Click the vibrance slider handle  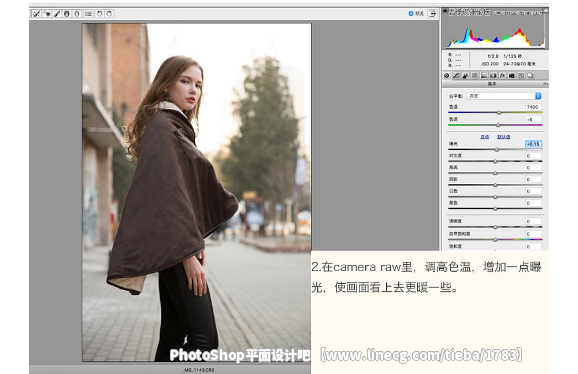tap(495, 240)
